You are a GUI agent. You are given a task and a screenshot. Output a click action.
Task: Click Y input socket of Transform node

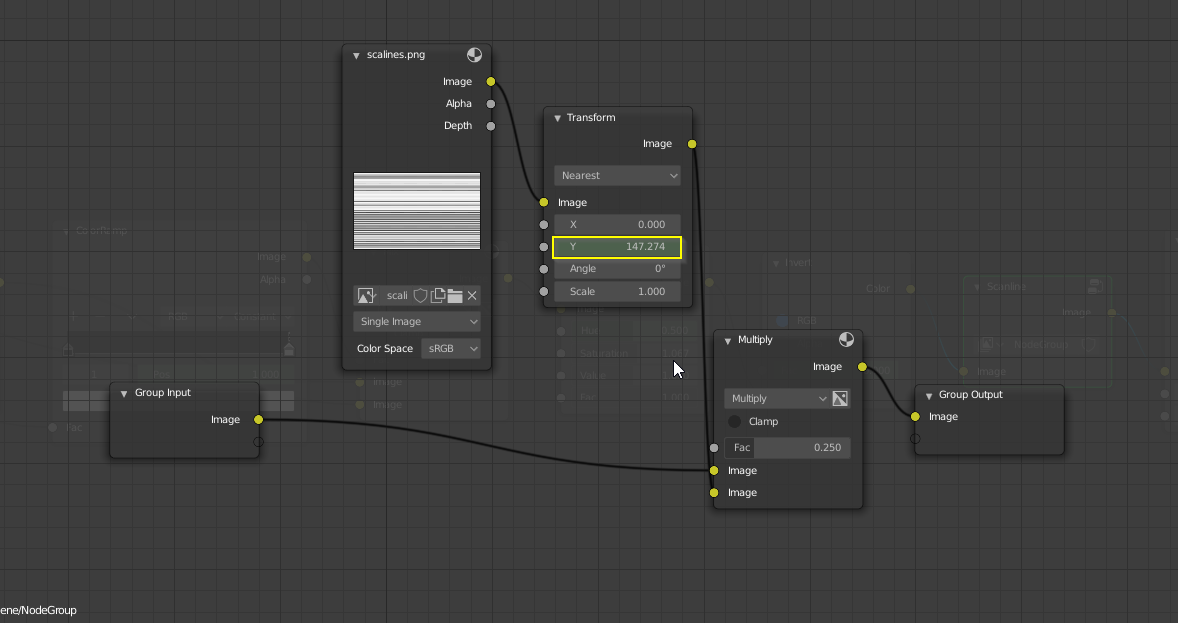point(544,246)
